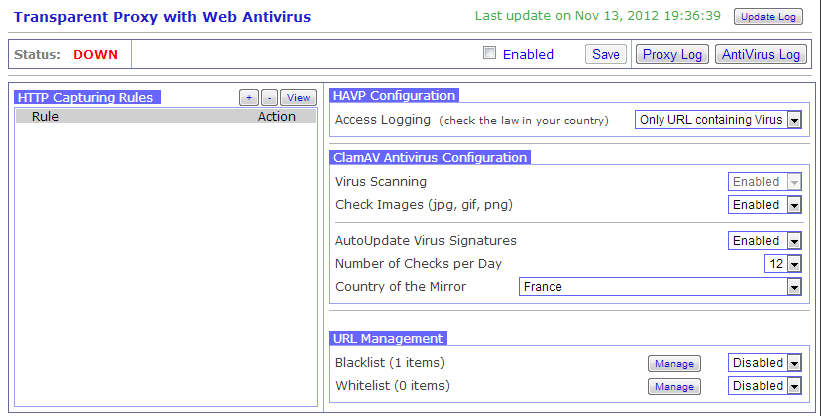Save the proxy configuration
The height and width of the screenshot is (416, 821).
pos(606,54)
